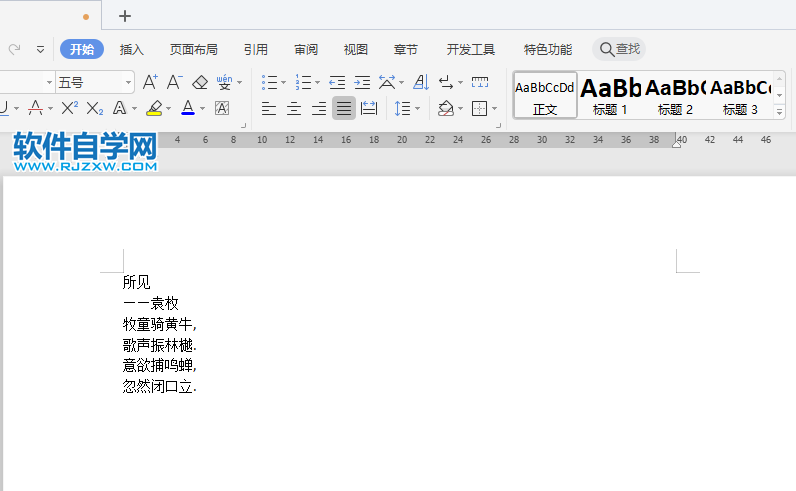
Task: Apply the yellow highlight color
Action: [154, 108]
